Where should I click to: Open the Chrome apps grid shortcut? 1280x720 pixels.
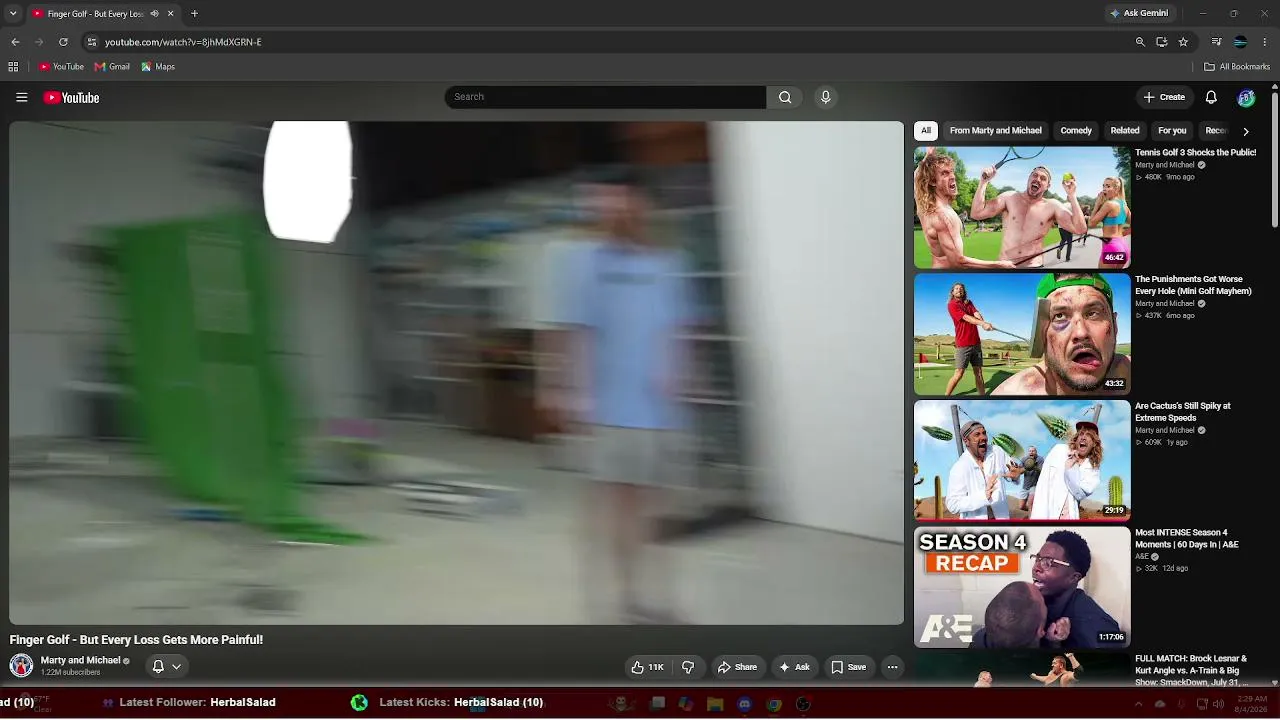[x=13, y=67]
